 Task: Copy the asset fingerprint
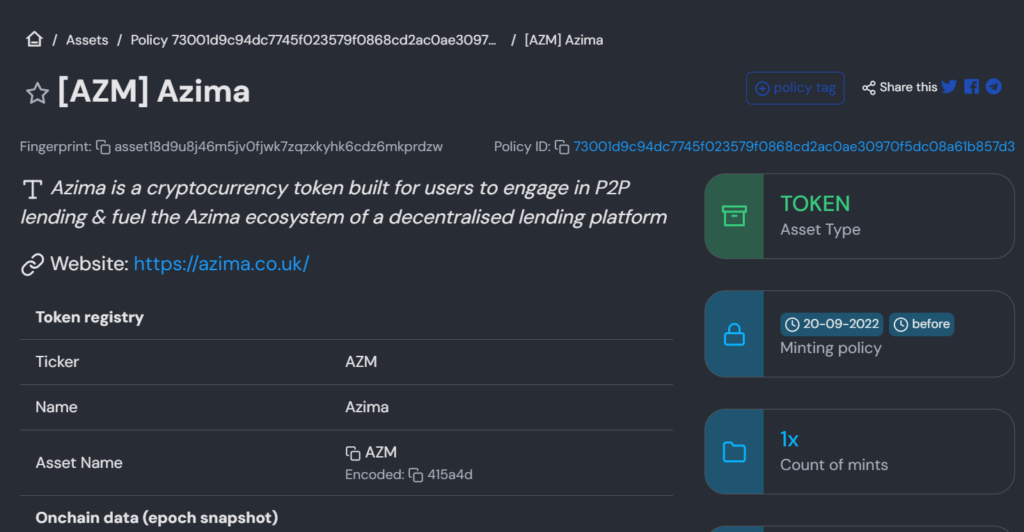[103, 147]
